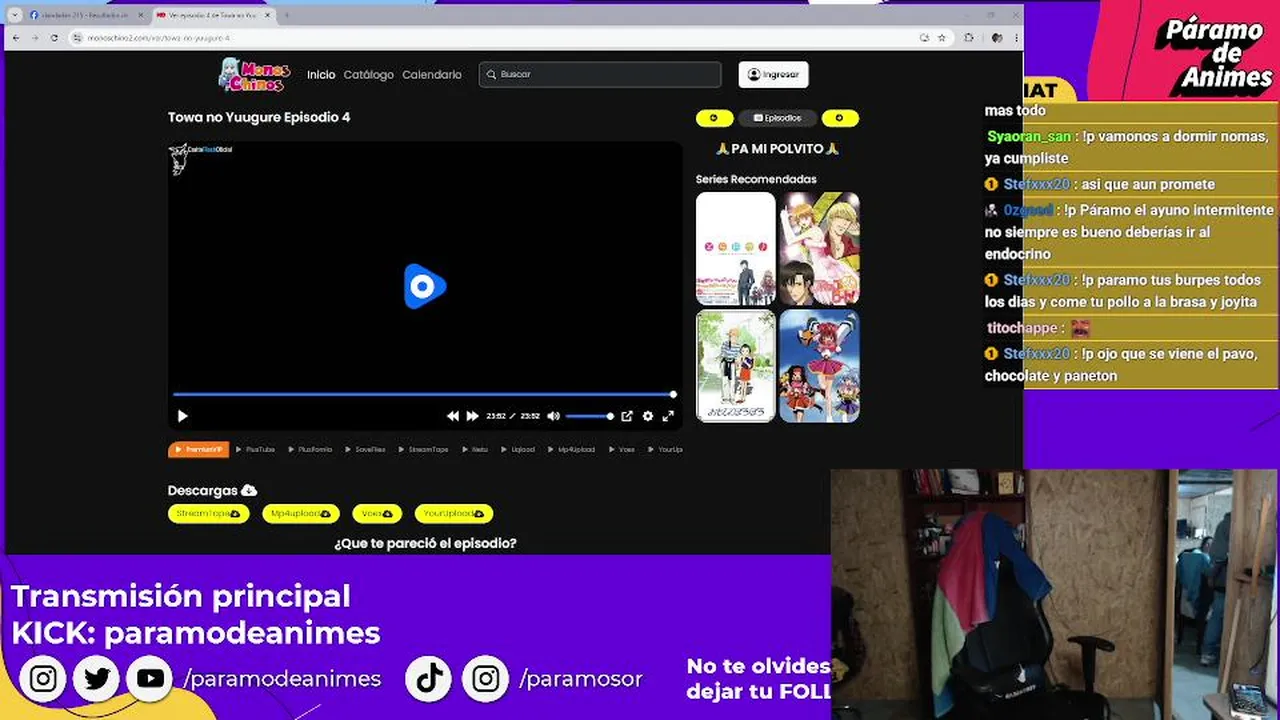Click the cloud download icon beside Descargas
This screenshot has height=720, width=1280.
click(249, 491)
